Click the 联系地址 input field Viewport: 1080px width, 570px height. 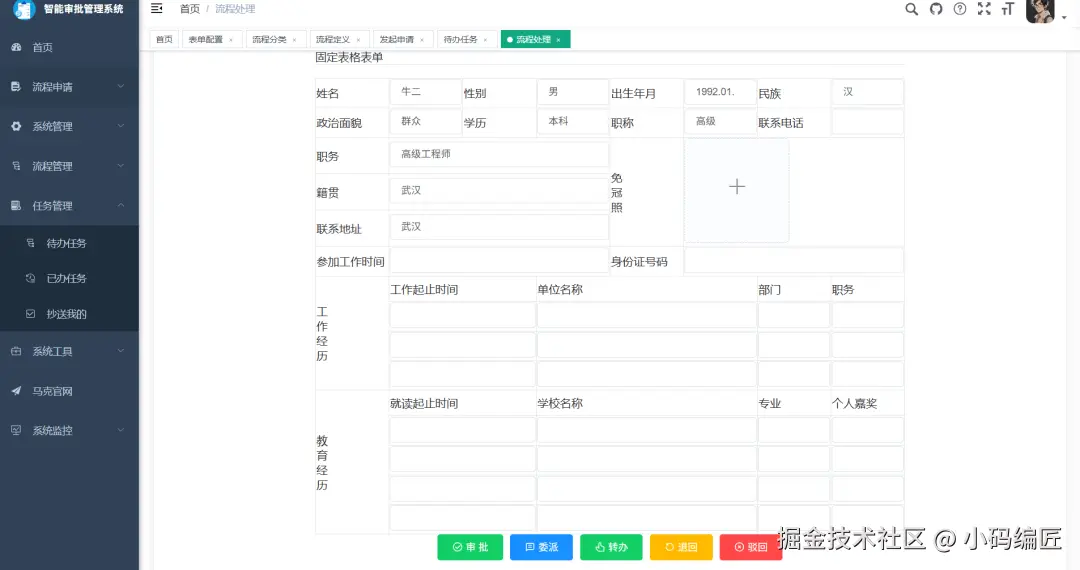(x=499, y=226)
